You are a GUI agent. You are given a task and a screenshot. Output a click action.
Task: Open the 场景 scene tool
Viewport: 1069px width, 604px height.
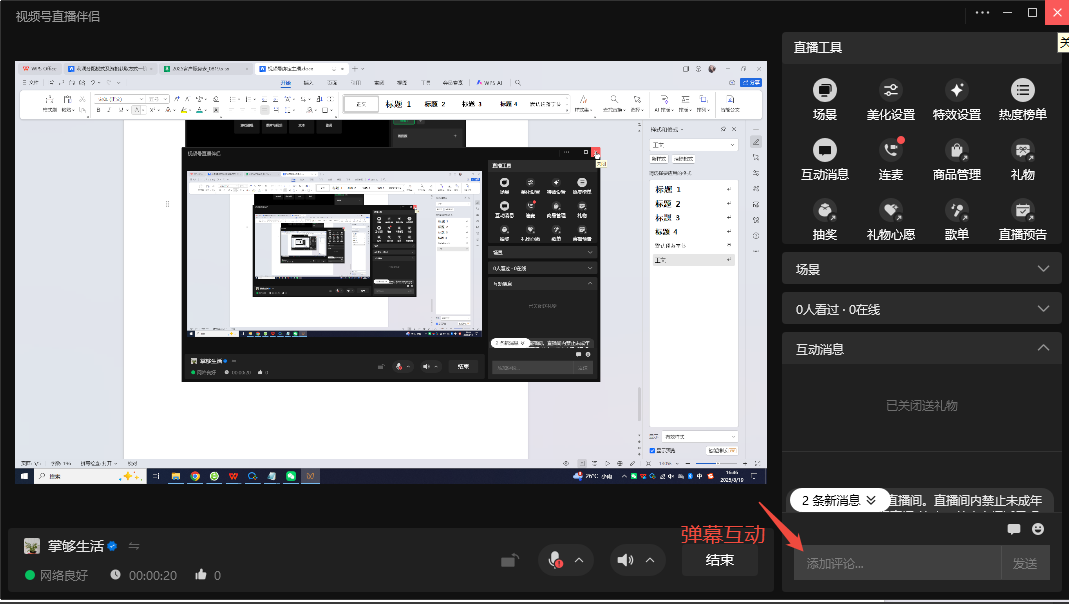coord(825,91)
